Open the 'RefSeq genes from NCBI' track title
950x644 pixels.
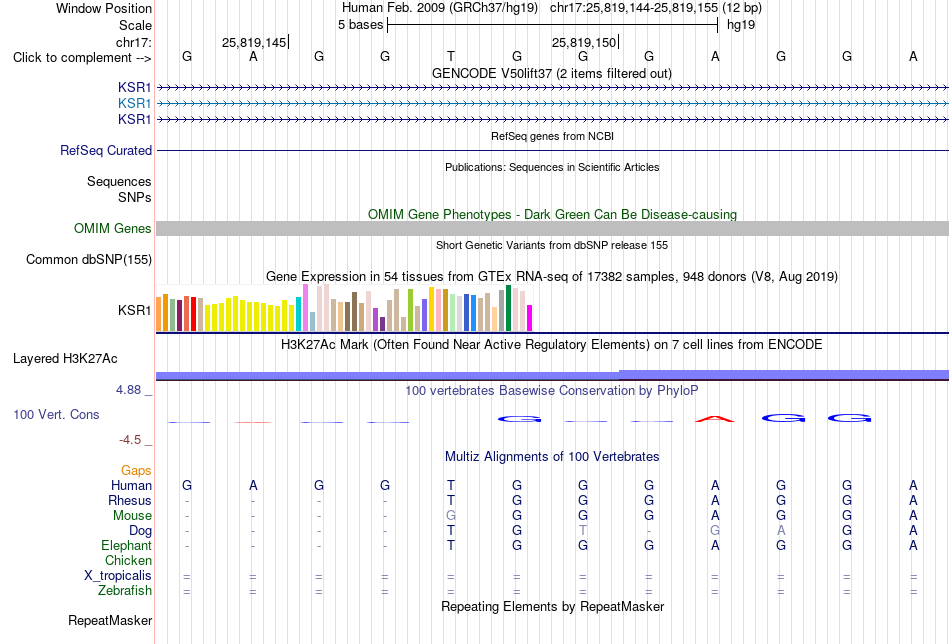[552, 136]
